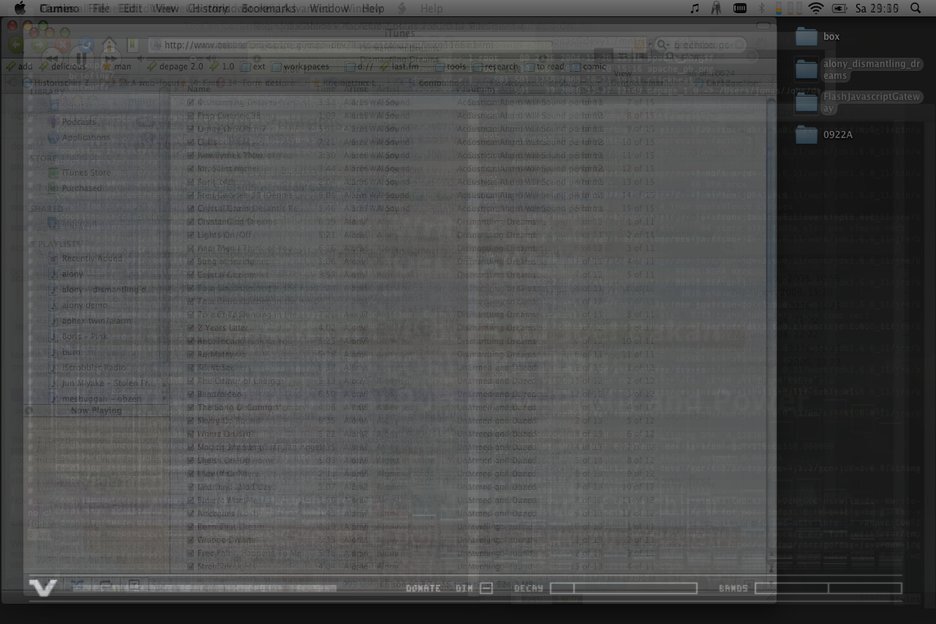Adjust the DECAY slider
This screenshot has width=936, height=624.
[x=623, y=588]
